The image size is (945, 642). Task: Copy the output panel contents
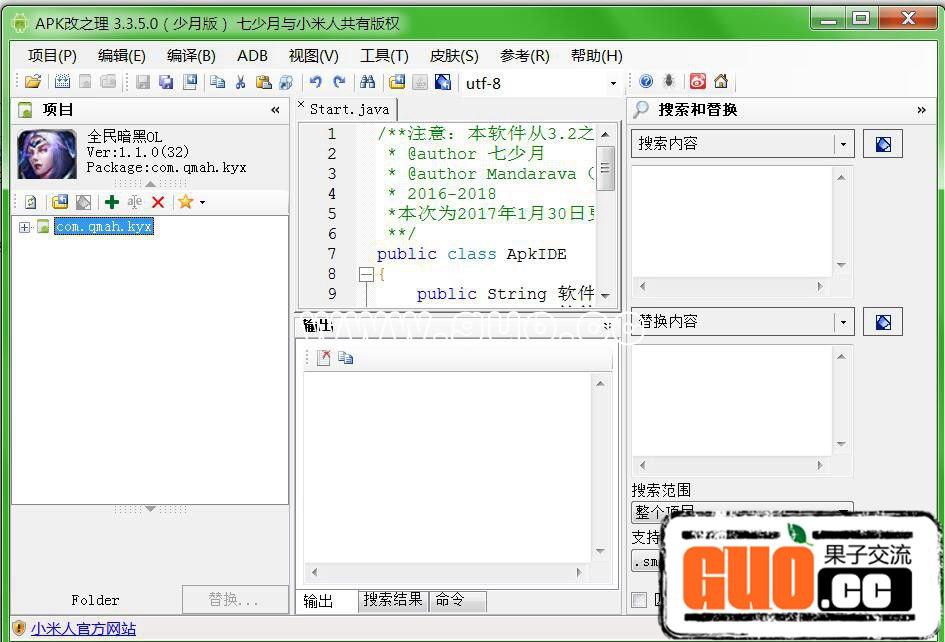click(345, 358)
